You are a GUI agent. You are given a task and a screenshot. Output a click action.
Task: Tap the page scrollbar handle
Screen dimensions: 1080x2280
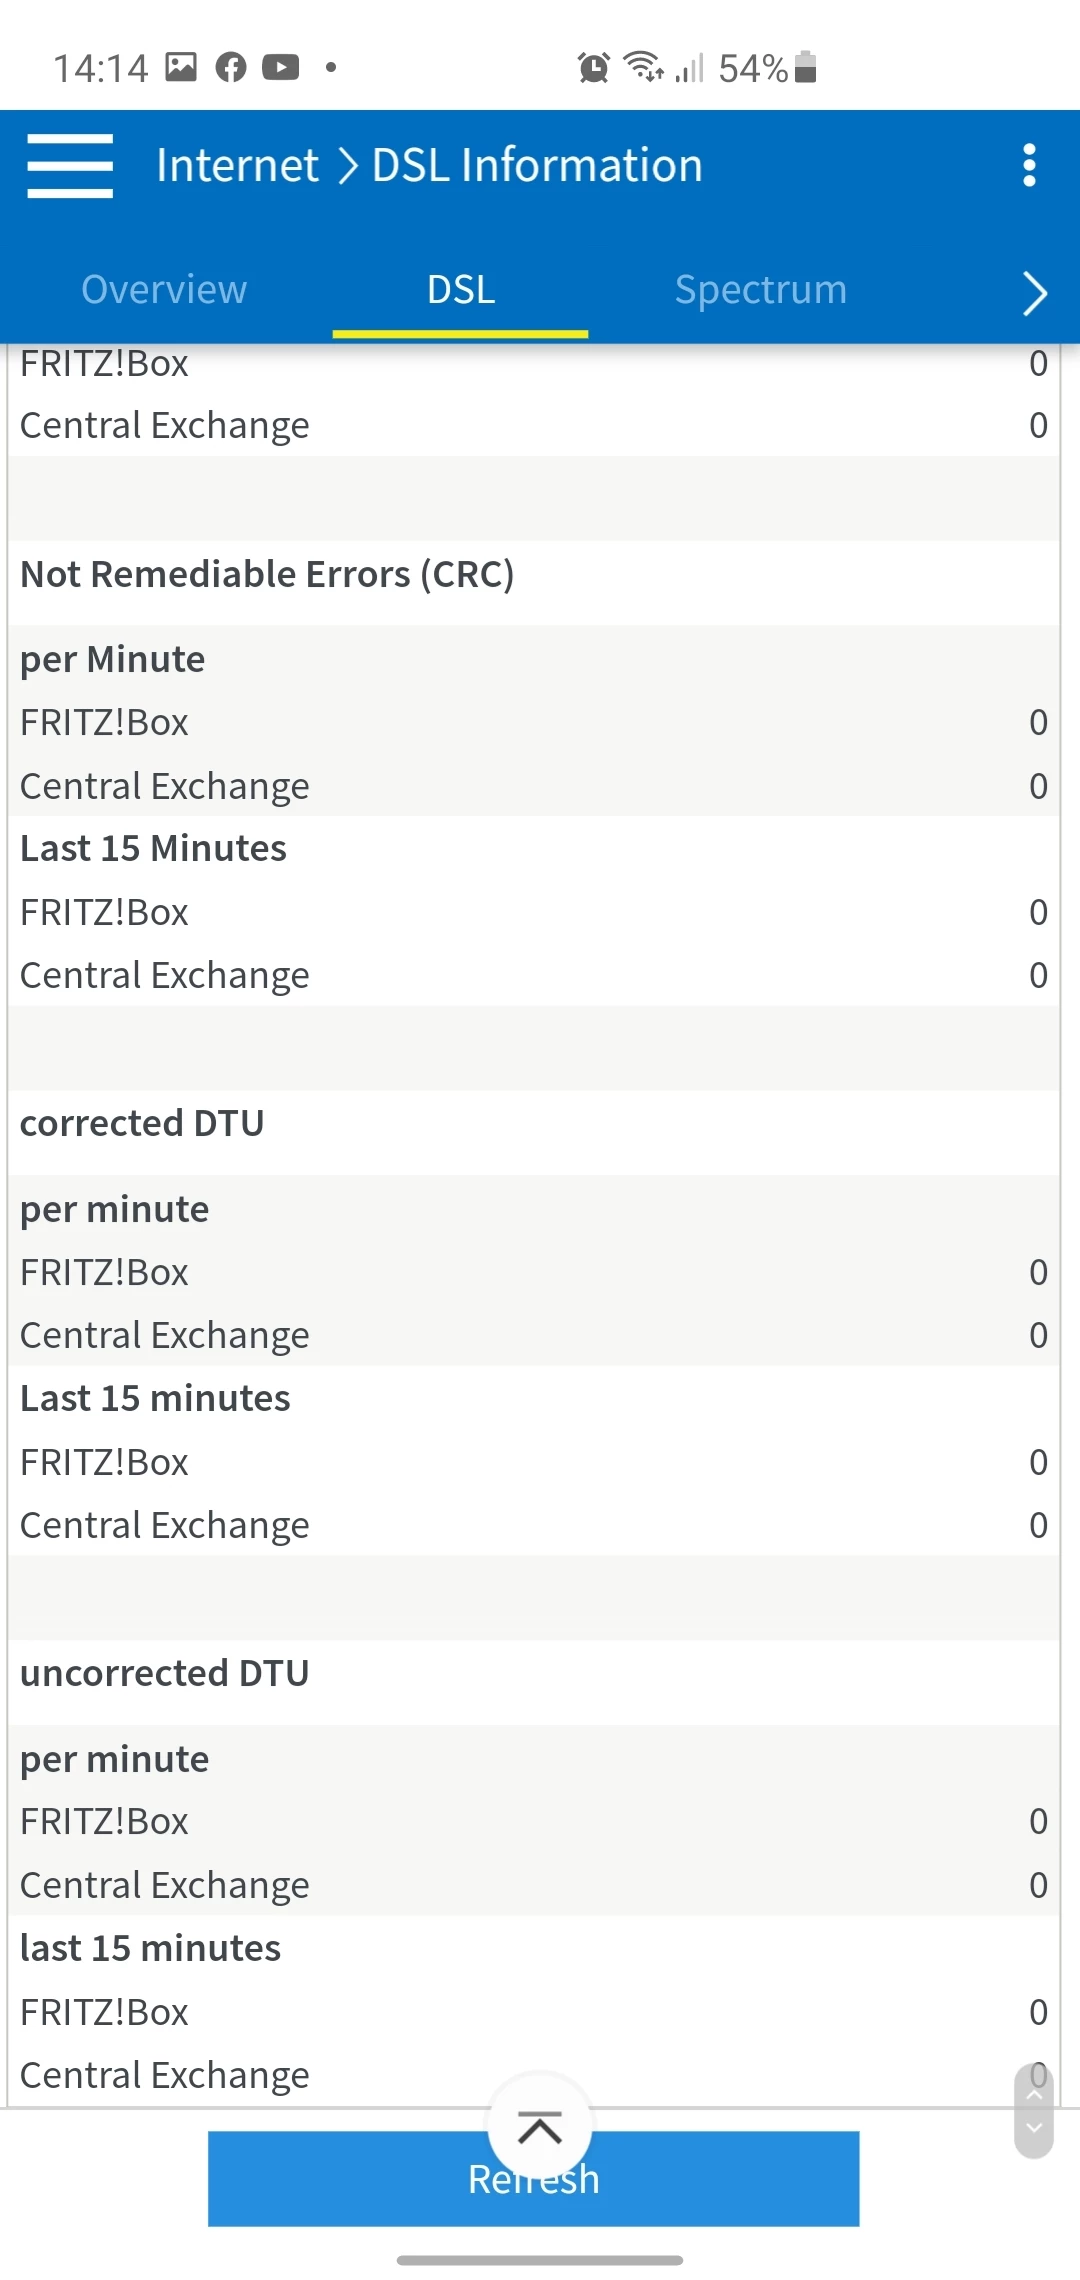(1034, 2110)
